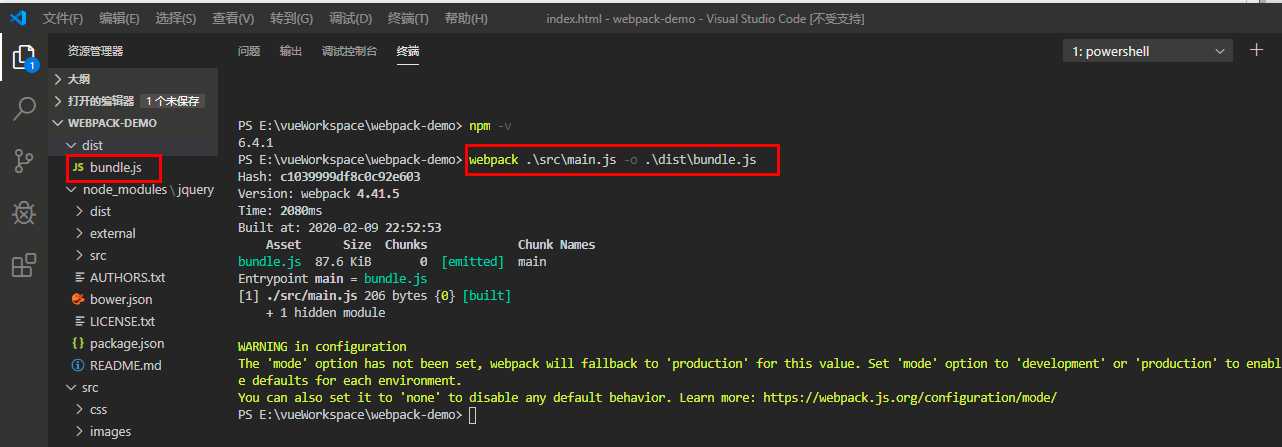Open the 选择(S) menu
Image resolution: width=1282 pixels, height=447 pixels.
coord(176,19)
